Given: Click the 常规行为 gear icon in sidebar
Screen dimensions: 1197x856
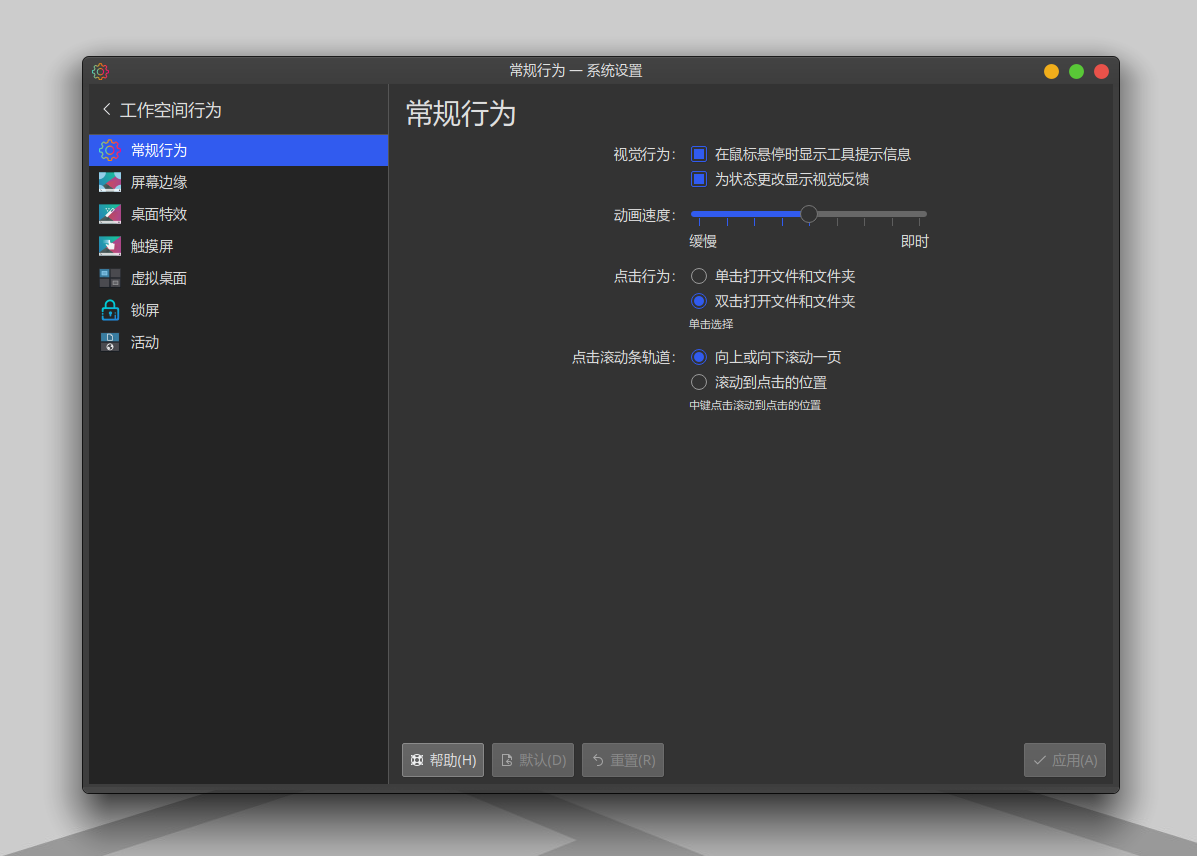Looking at the screenshot, I should tap(110, 150).
